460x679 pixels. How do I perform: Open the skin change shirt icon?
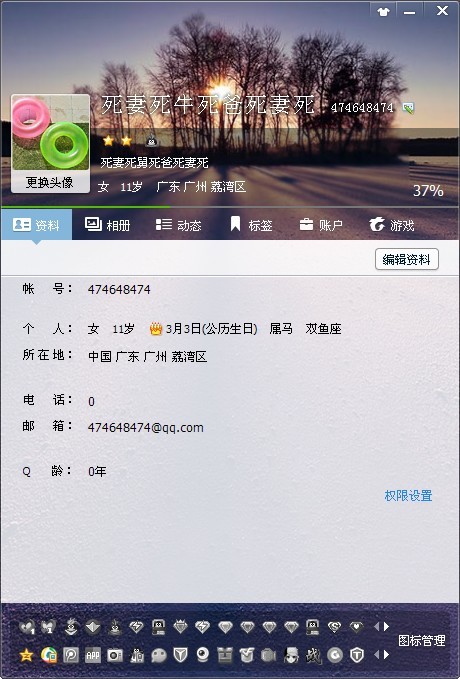(x=383, y=12)
